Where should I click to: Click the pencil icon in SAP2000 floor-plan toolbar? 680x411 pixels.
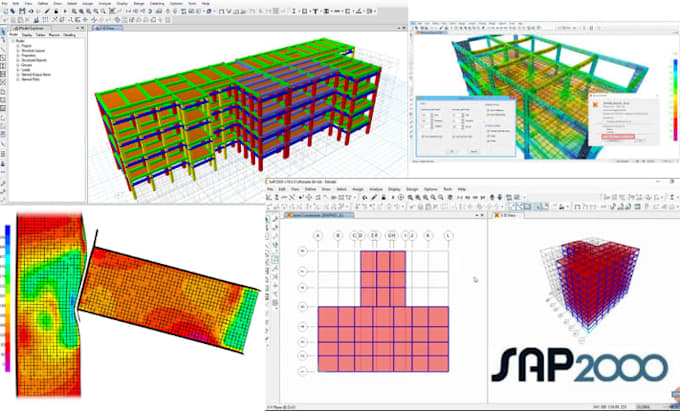[374, 197]
